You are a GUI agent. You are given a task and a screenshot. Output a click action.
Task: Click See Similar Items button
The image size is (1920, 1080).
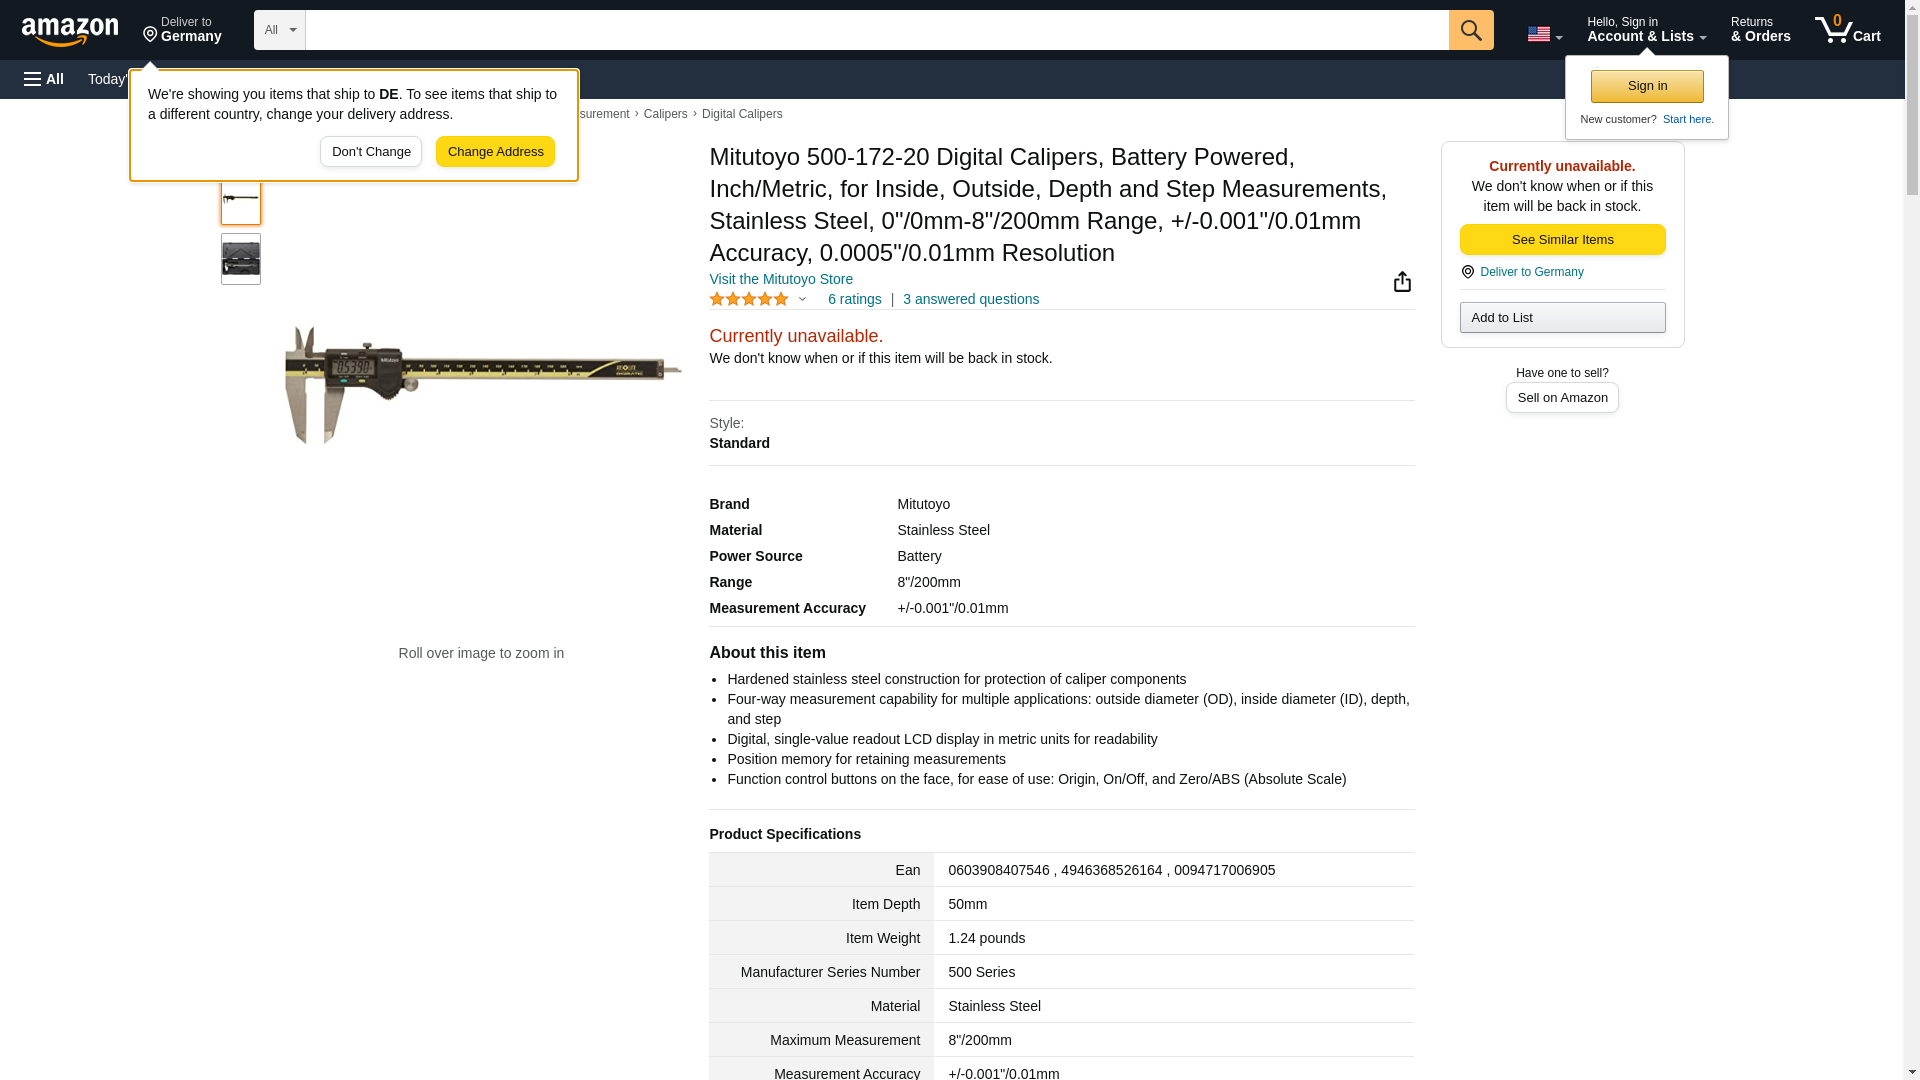pyautogui.click(x=1561, y=240)
